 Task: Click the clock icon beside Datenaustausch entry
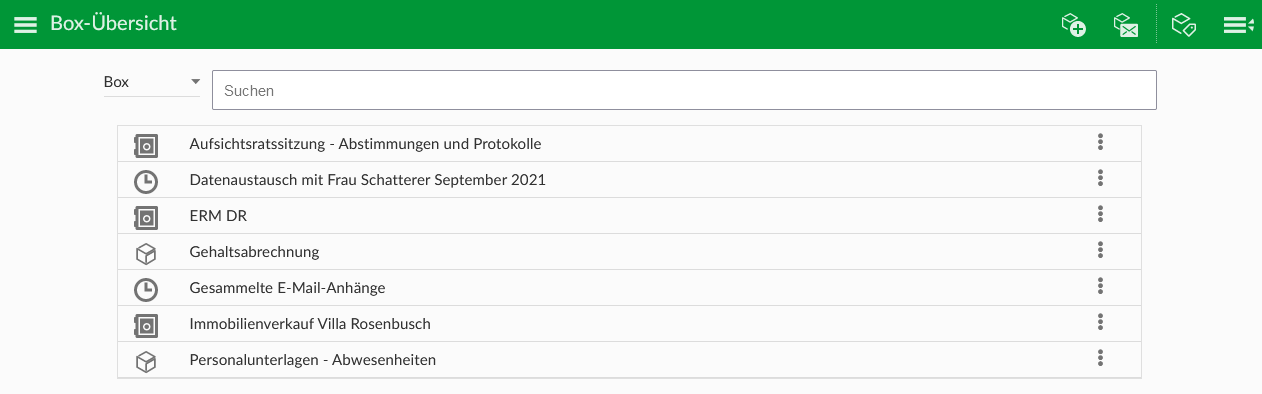(x=146, y=181)
